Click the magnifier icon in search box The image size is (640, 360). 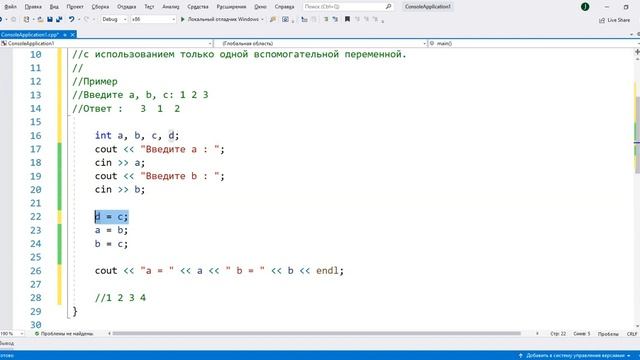(x=388, y=7)
